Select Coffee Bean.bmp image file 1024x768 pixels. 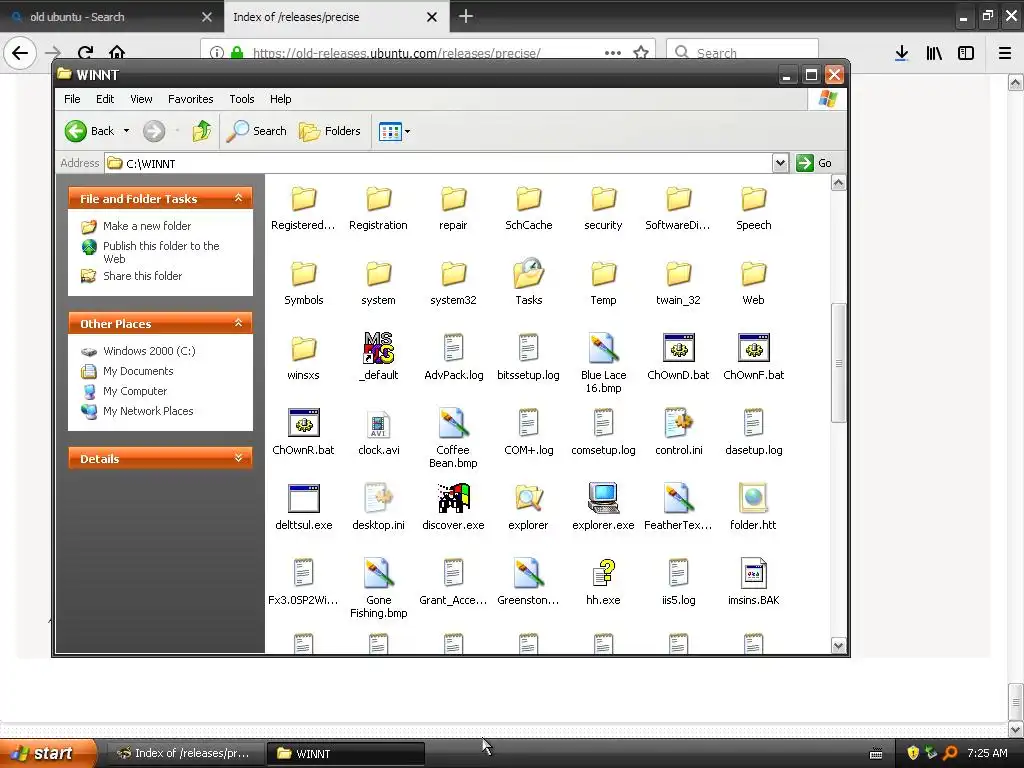[453, 438]
